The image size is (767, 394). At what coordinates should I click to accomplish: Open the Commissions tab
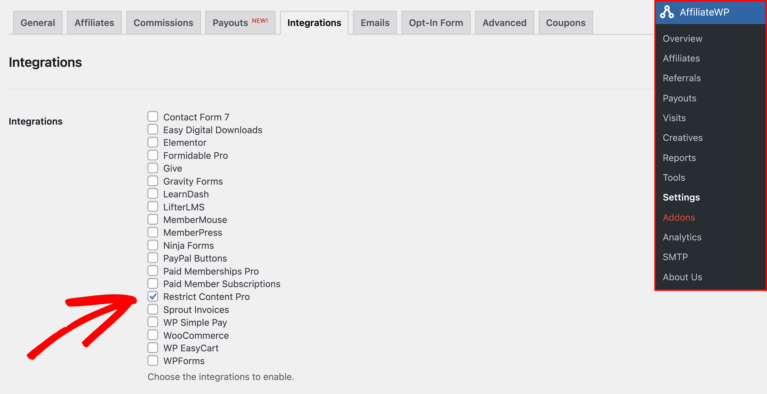(x=163, y=23)
